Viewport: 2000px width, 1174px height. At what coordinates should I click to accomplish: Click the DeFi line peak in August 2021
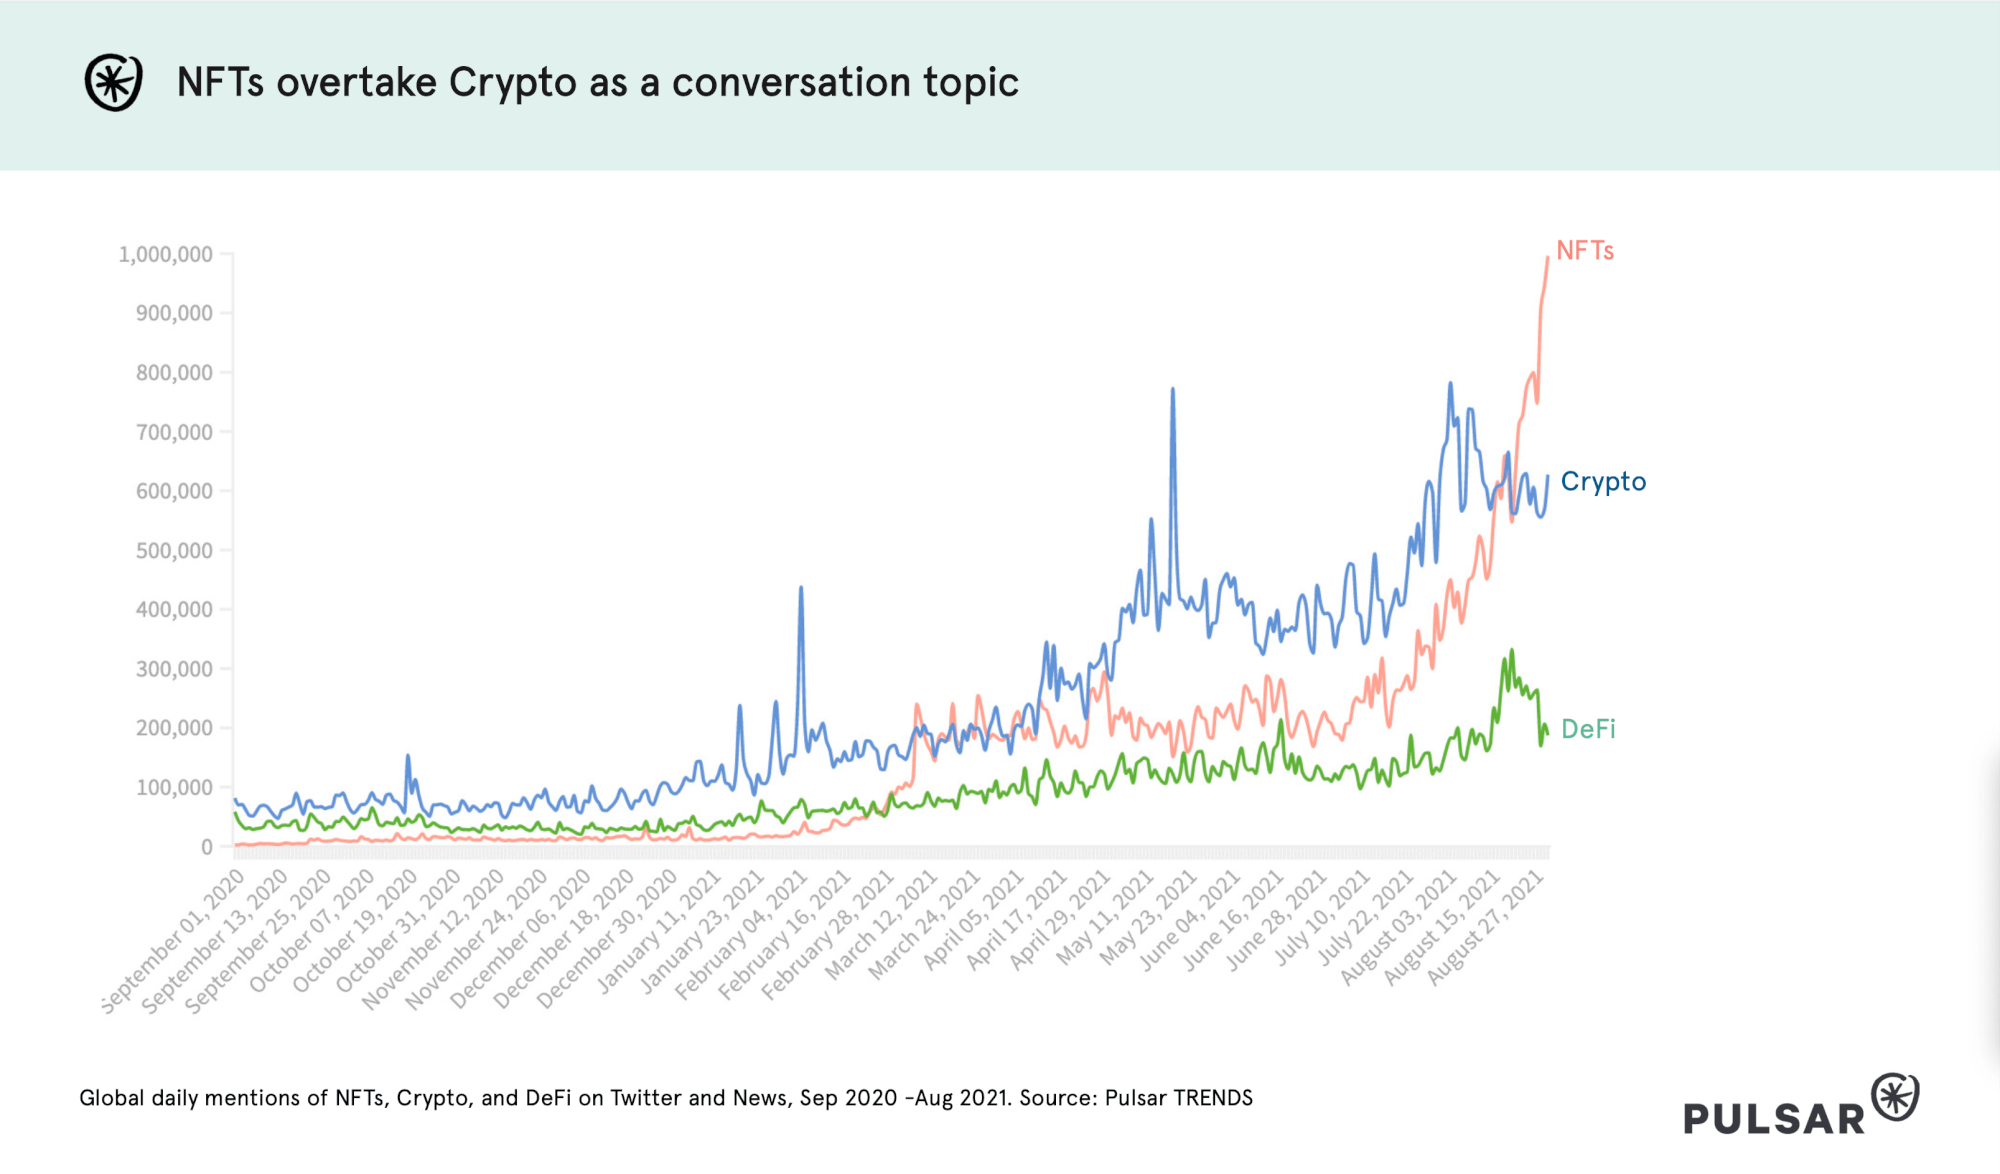[x=1511, y=651]
